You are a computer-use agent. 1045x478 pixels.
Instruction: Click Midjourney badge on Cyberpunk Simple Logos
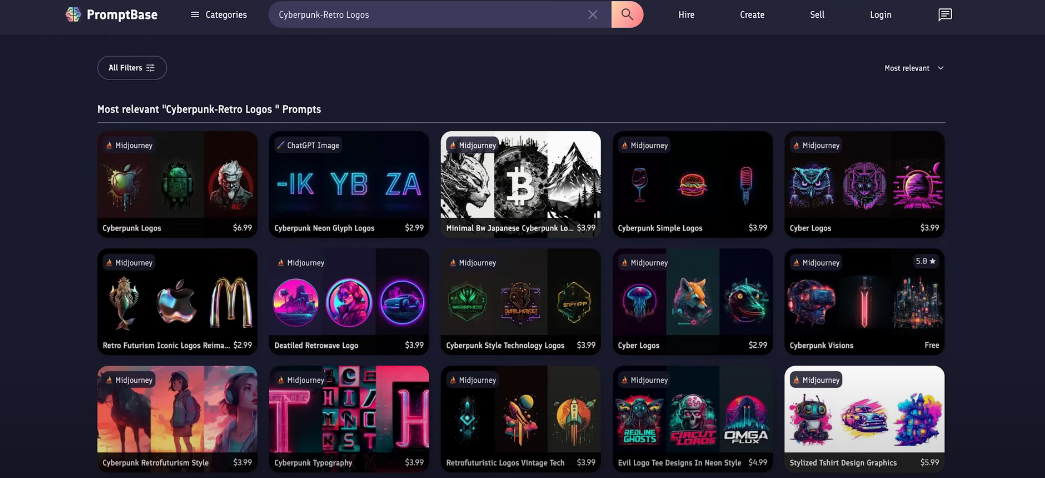644,145
